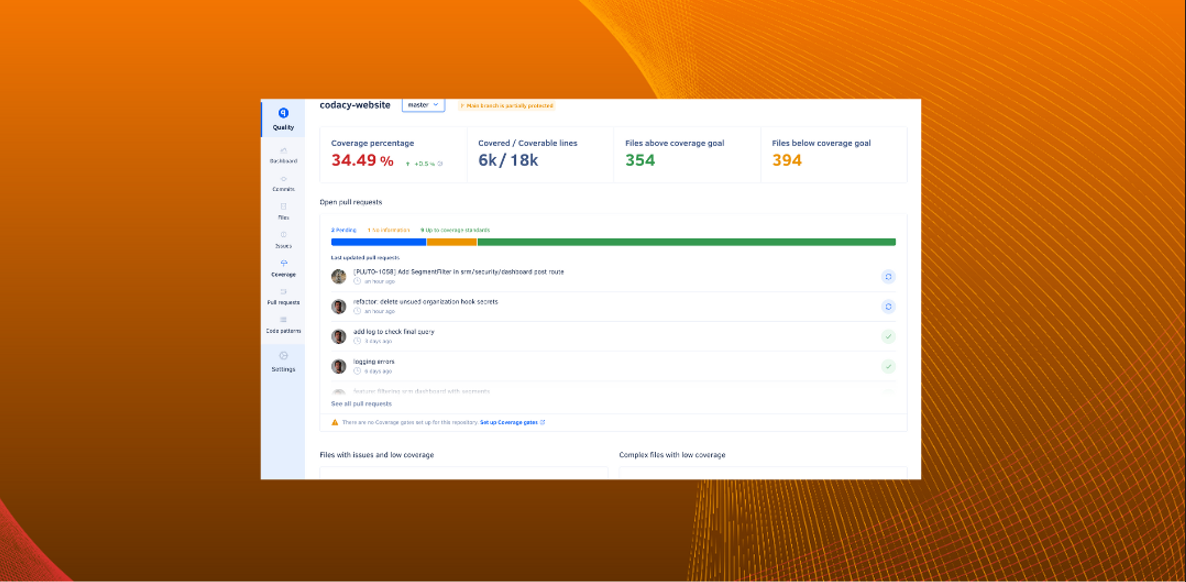
Task: Open the Code patterns sidebar icon
Action: 284,320
